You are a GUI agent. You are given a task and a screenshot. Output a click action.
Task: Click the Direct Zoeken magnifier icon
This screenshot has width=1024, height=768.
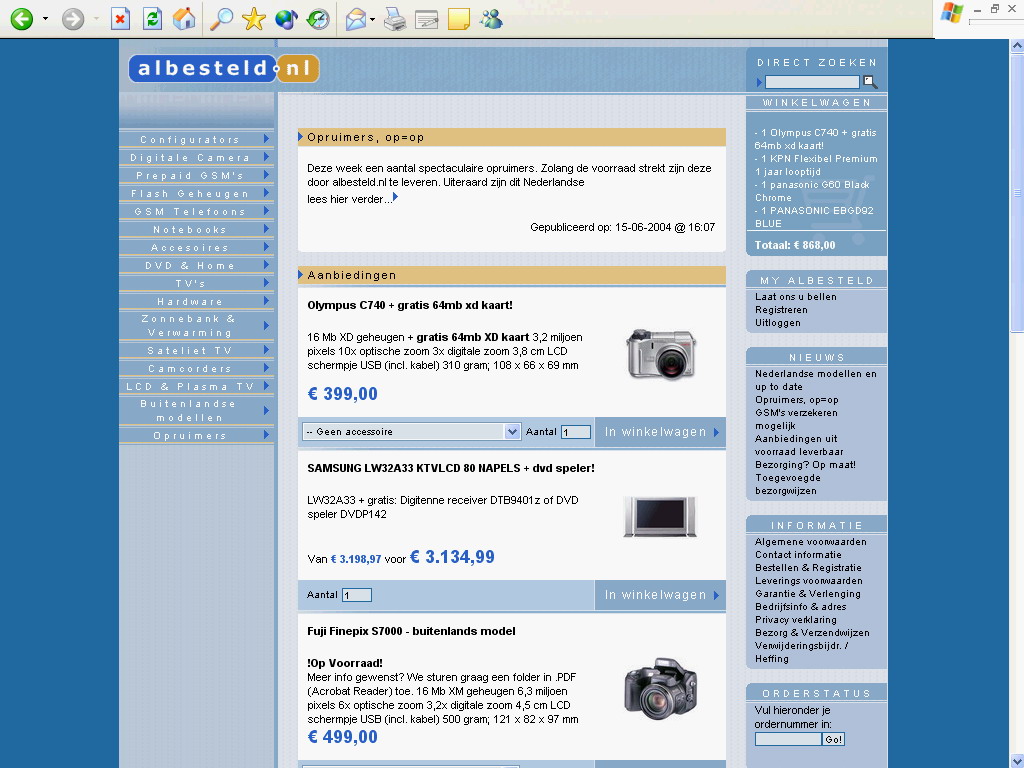click(870, 82)
